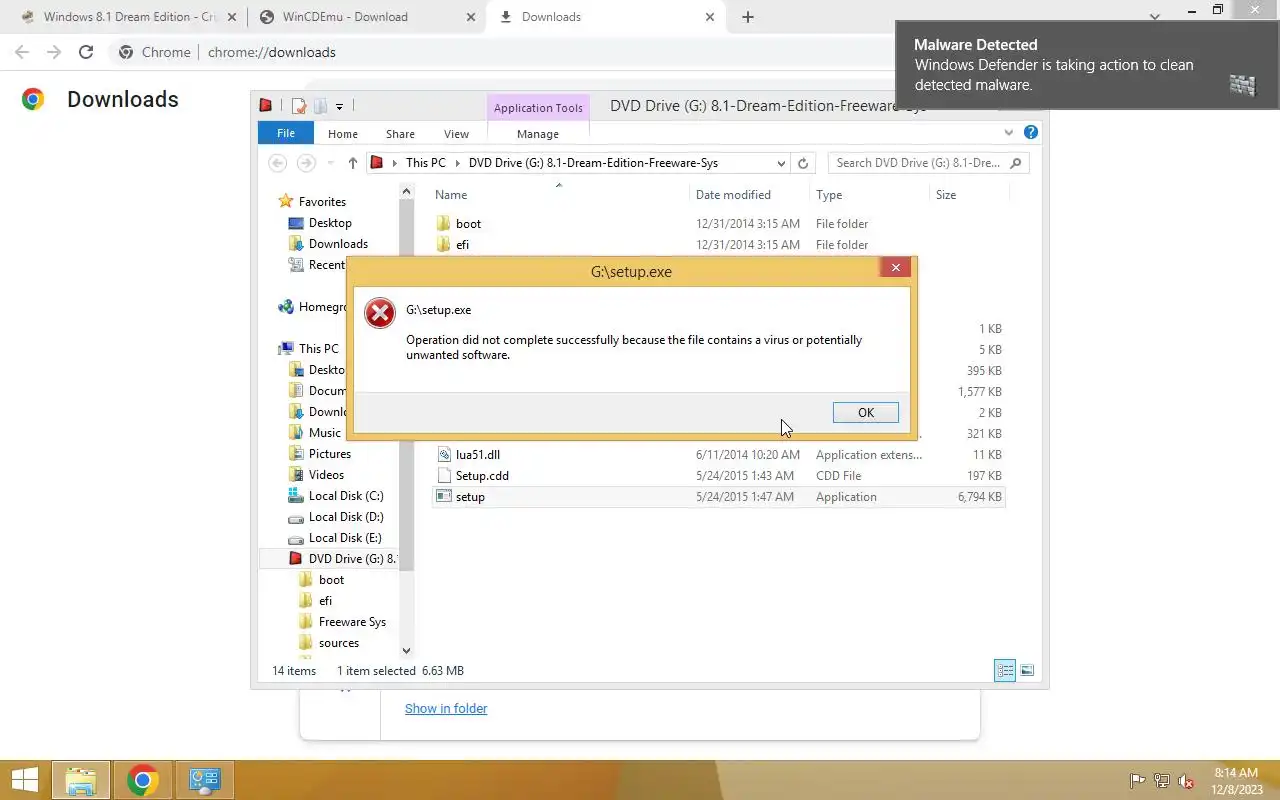The width and height of the screenshot is (1280, 800).
Task: Reload the Chrome page
Action: tap(86, 52)
